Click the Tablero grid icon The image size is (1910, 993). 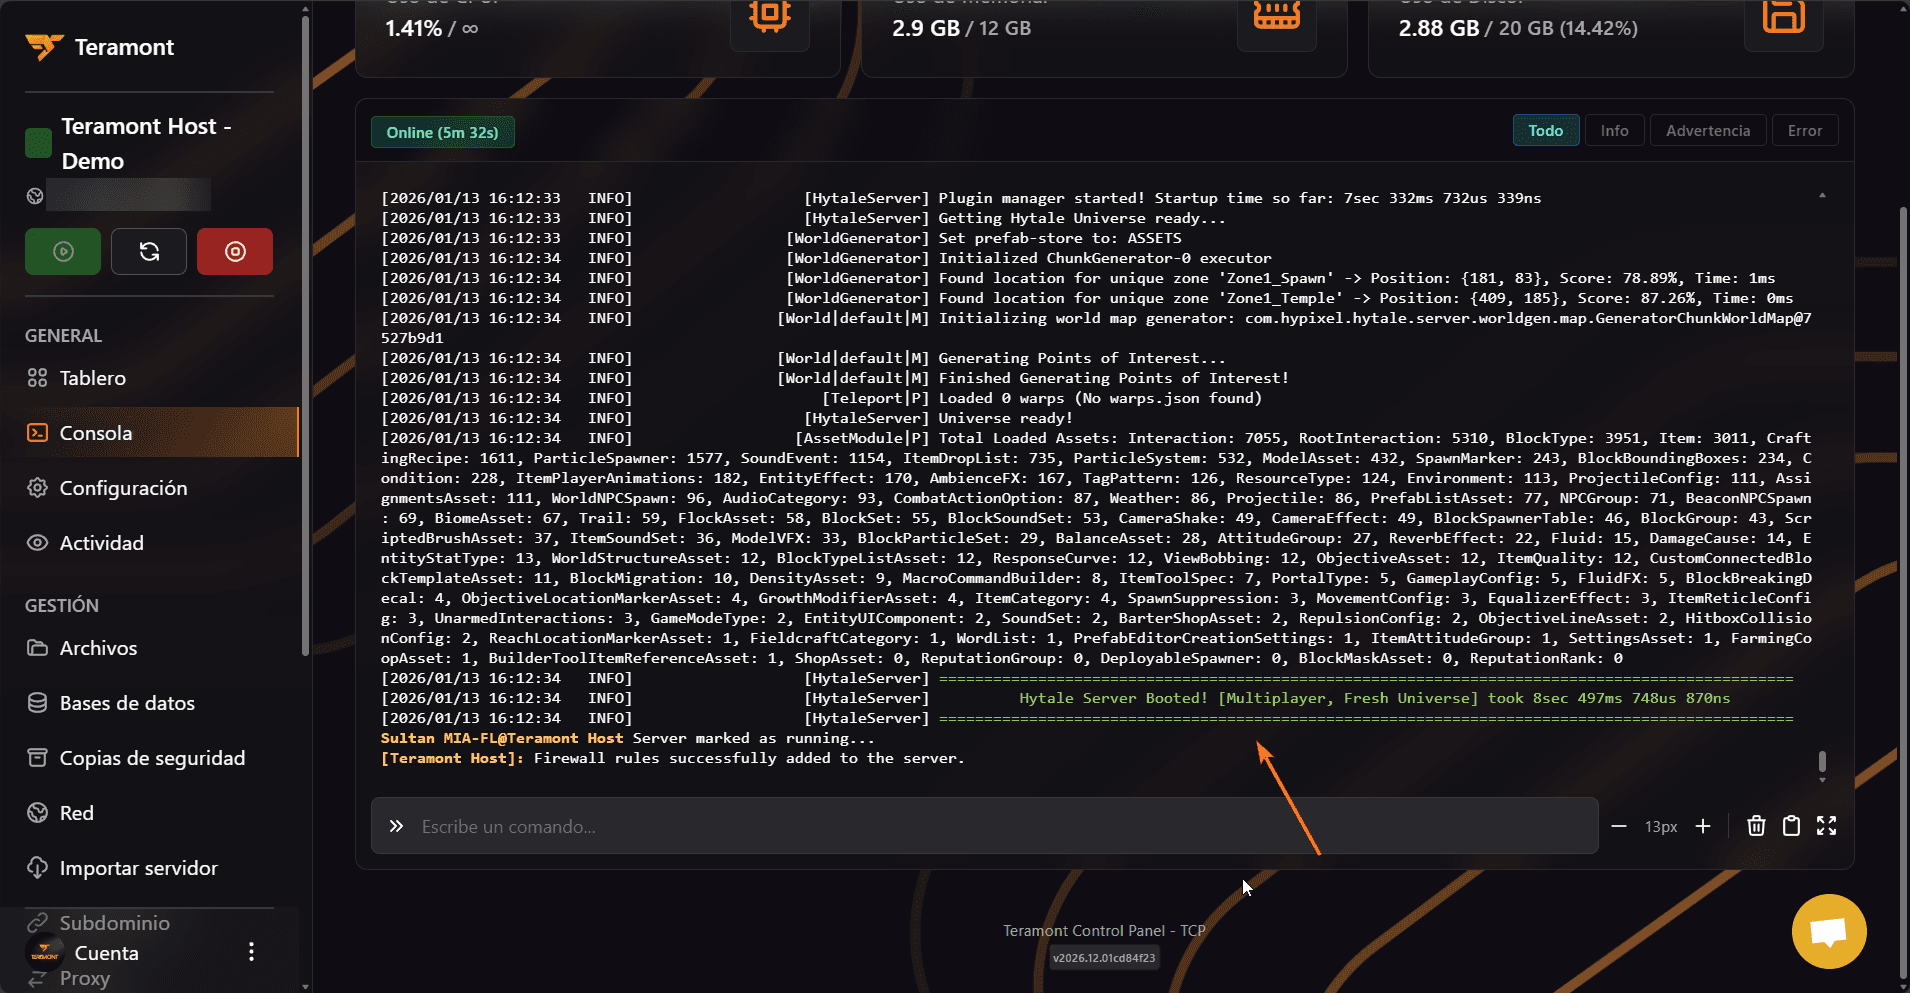pyautogui.click(x=37, y=378)
